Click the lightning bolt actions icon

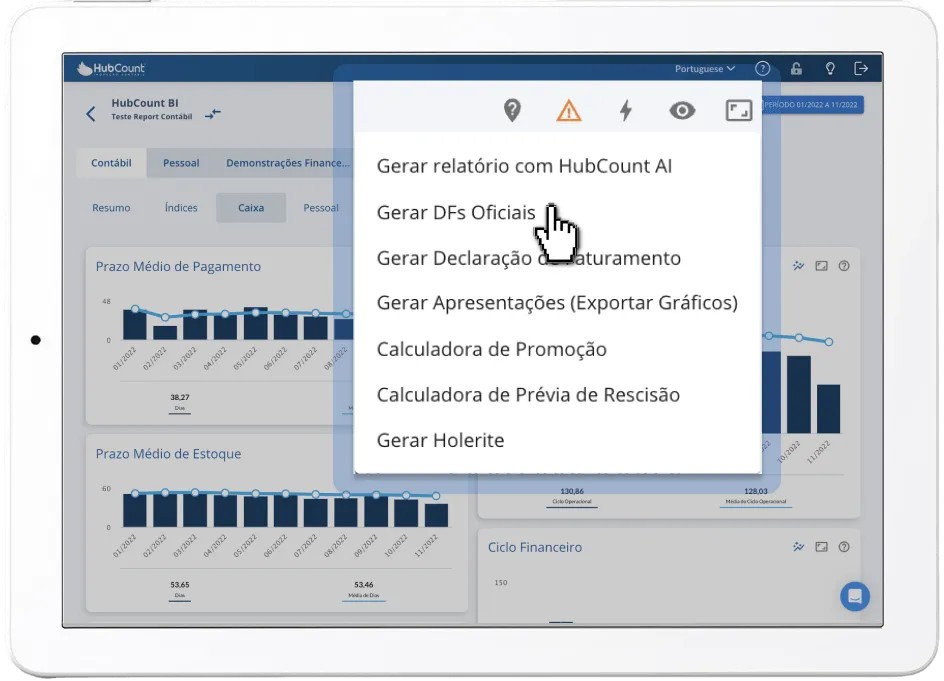click(x=626, y=111)
